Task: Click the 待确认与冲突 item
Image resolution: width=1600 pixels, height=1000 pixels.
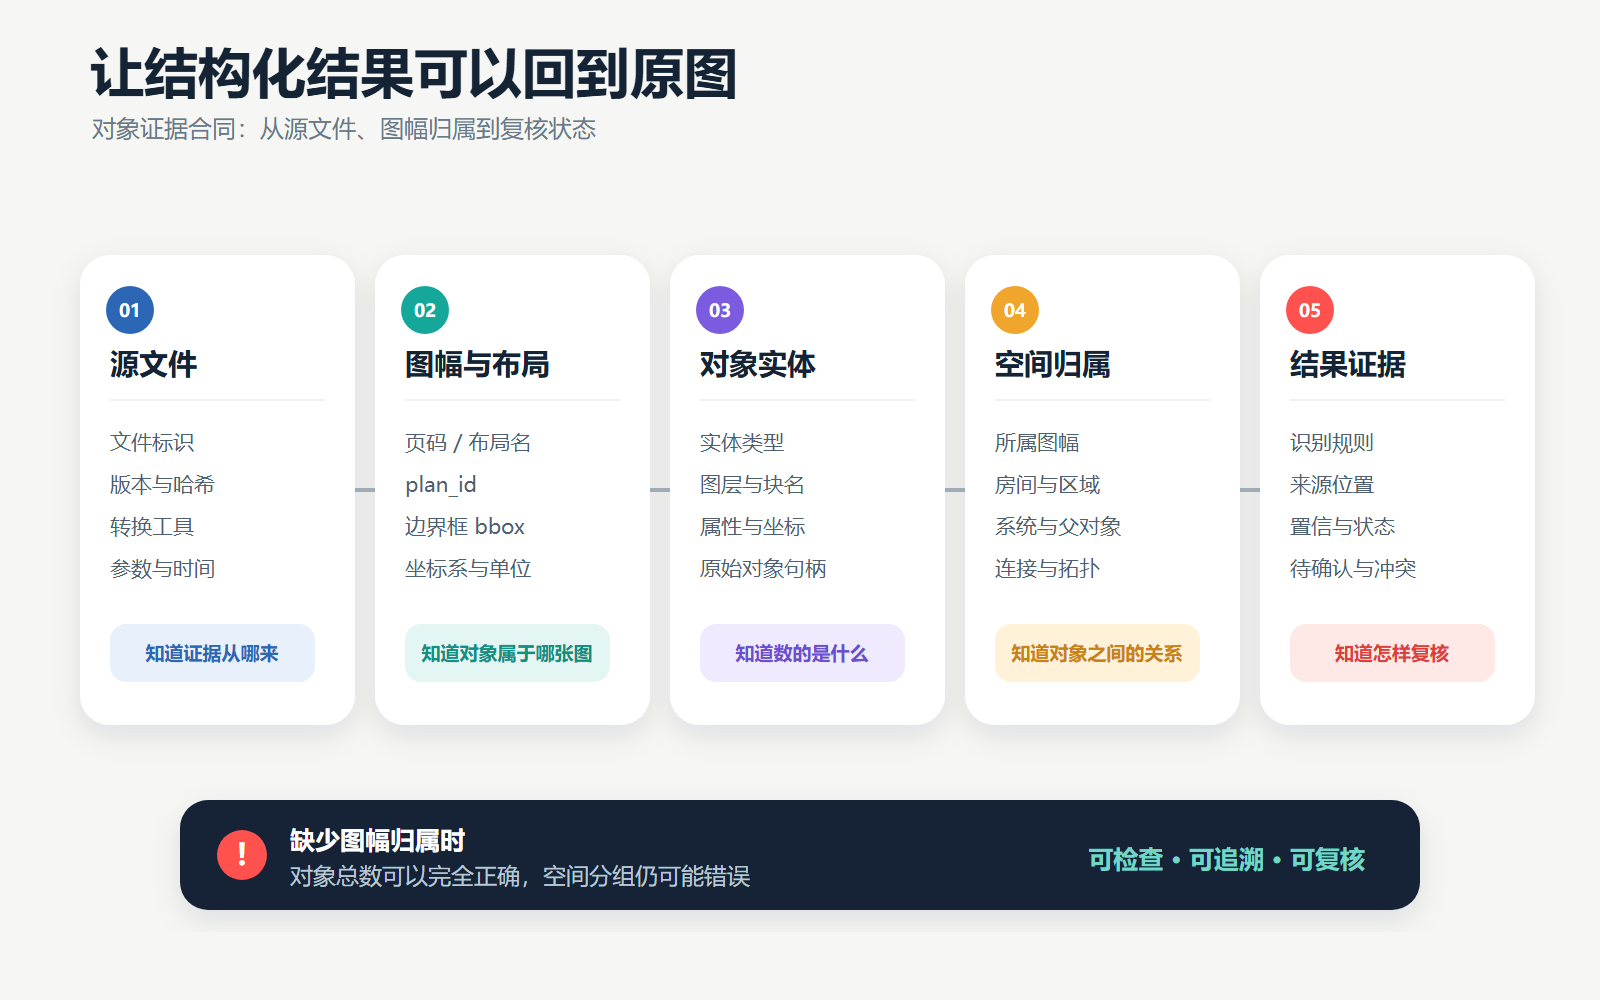Action: point(1353,568)
